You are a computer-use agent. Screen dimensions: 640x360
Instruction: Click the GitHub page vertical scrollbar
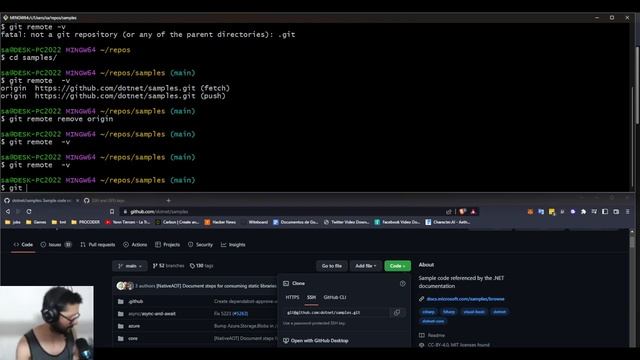tap(632, 242)
